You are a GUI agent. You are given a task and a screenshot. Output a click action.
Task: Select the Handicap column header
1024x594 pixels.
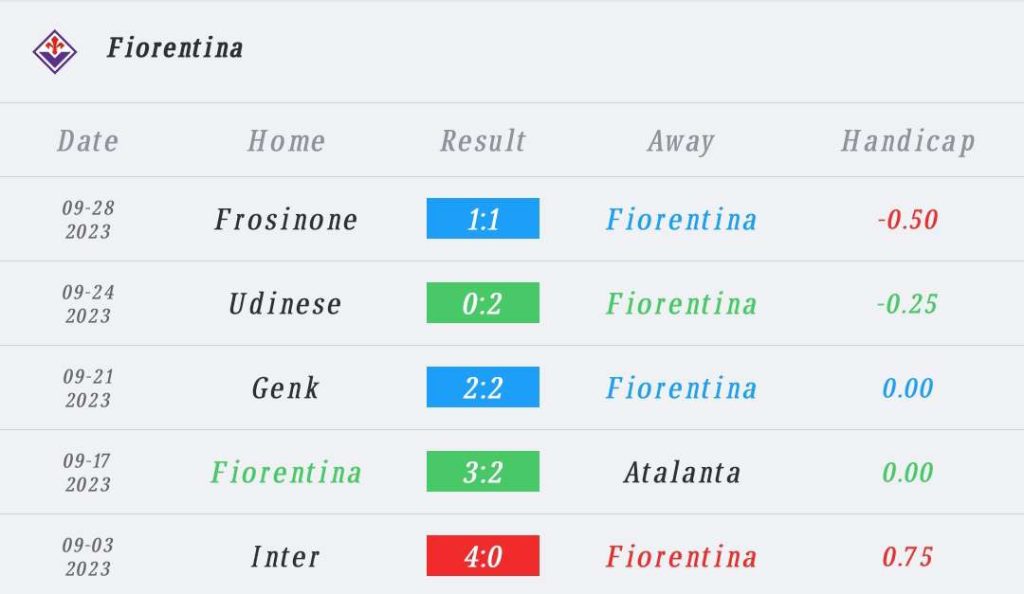(908, 142)
